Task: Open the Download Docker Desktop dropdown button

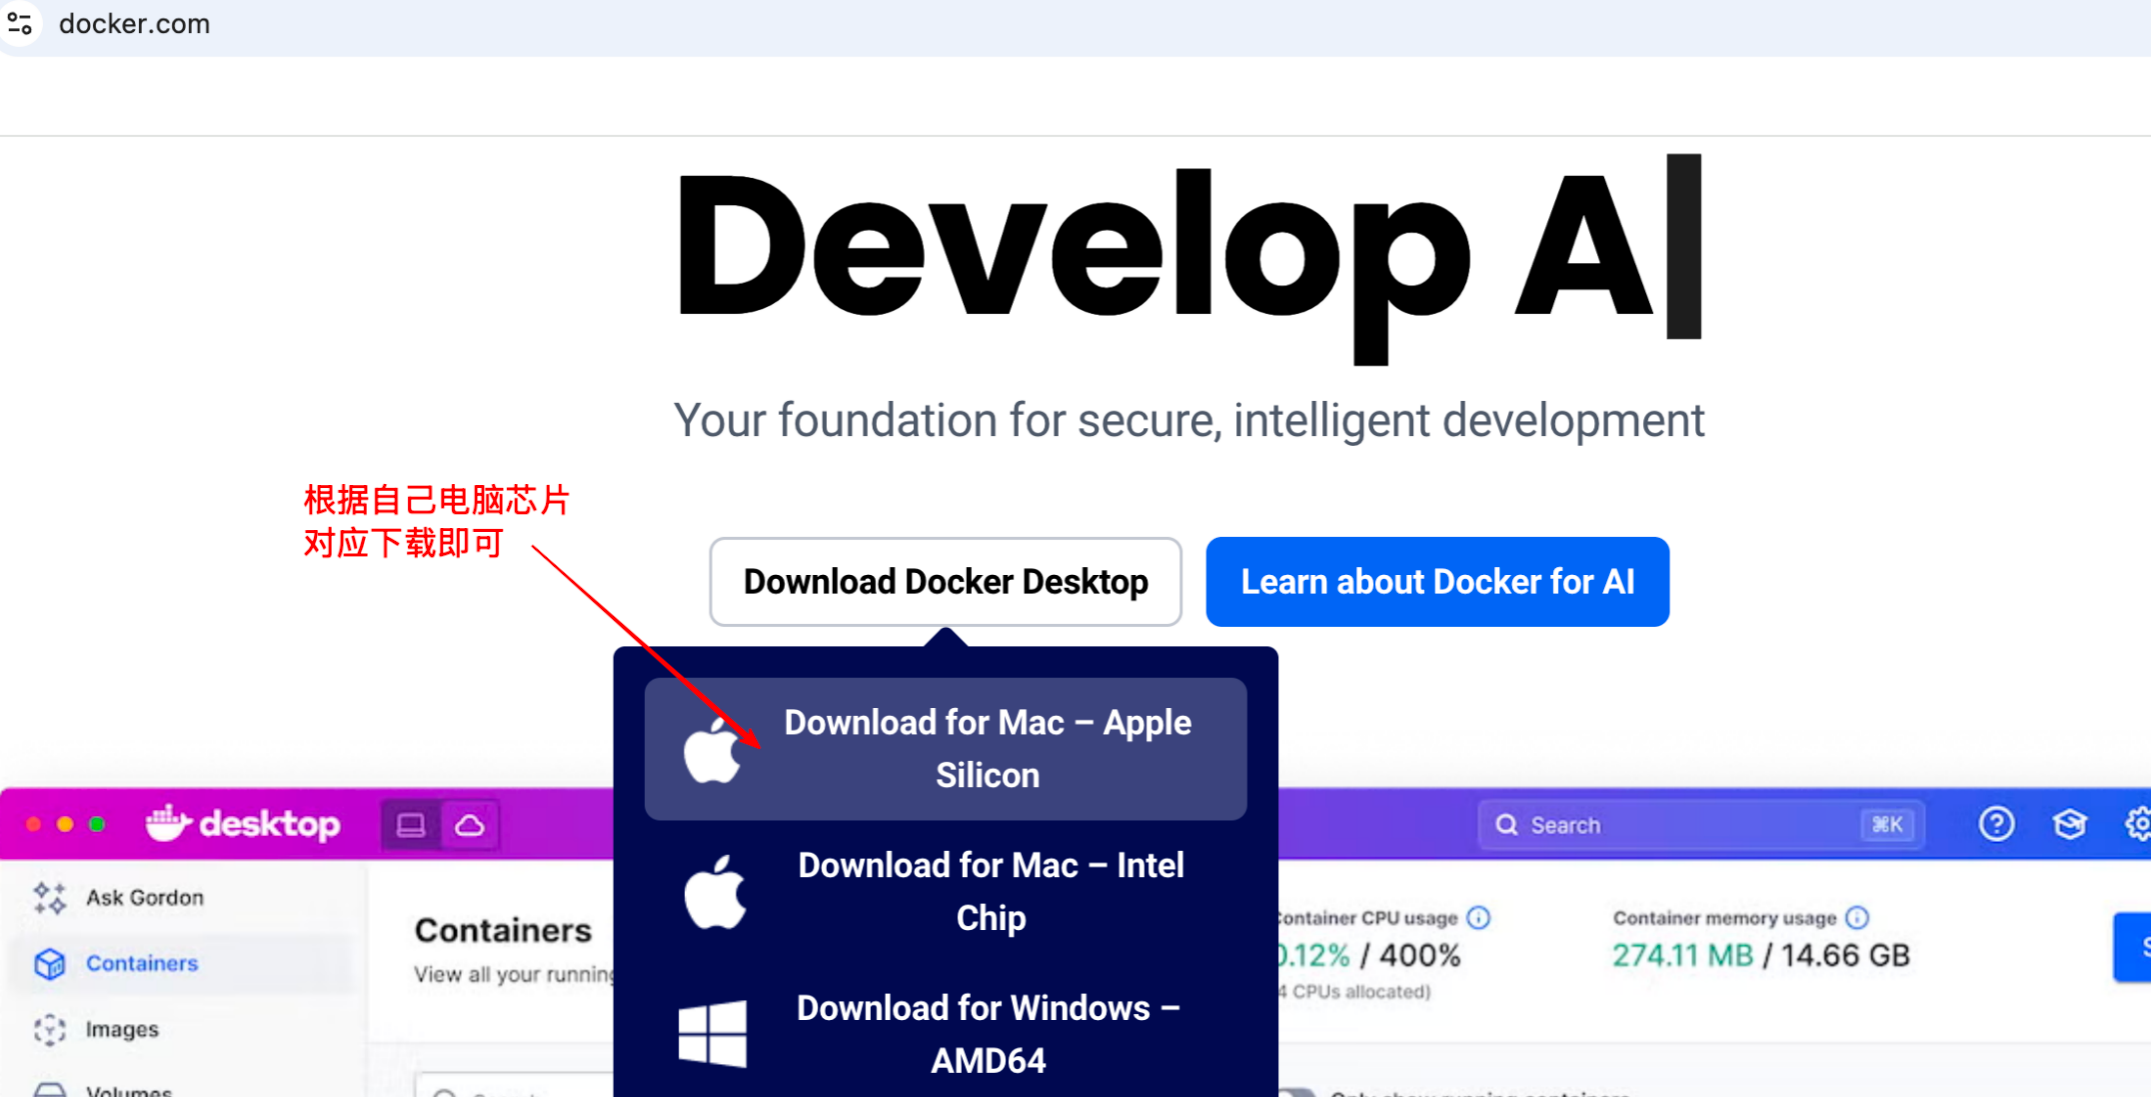Action: pyautogui.click(x=945, y=582)
